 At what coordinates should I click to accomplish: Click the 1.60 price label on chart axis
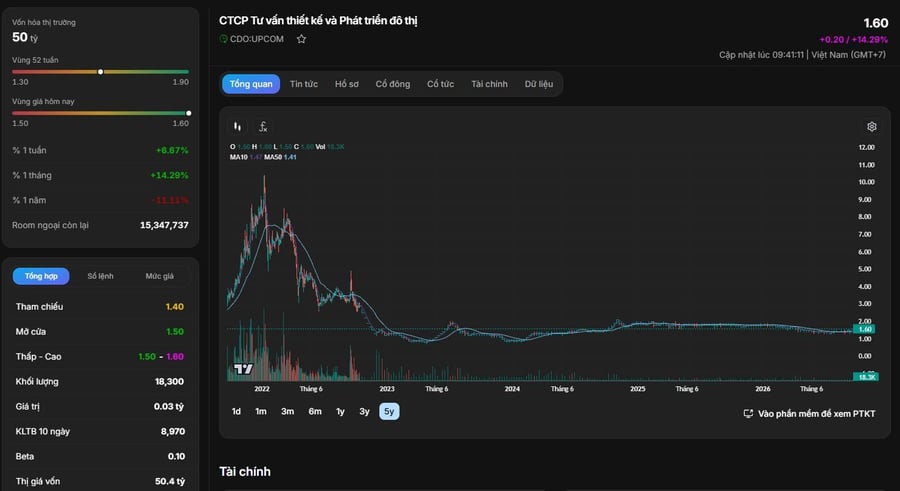865,329
